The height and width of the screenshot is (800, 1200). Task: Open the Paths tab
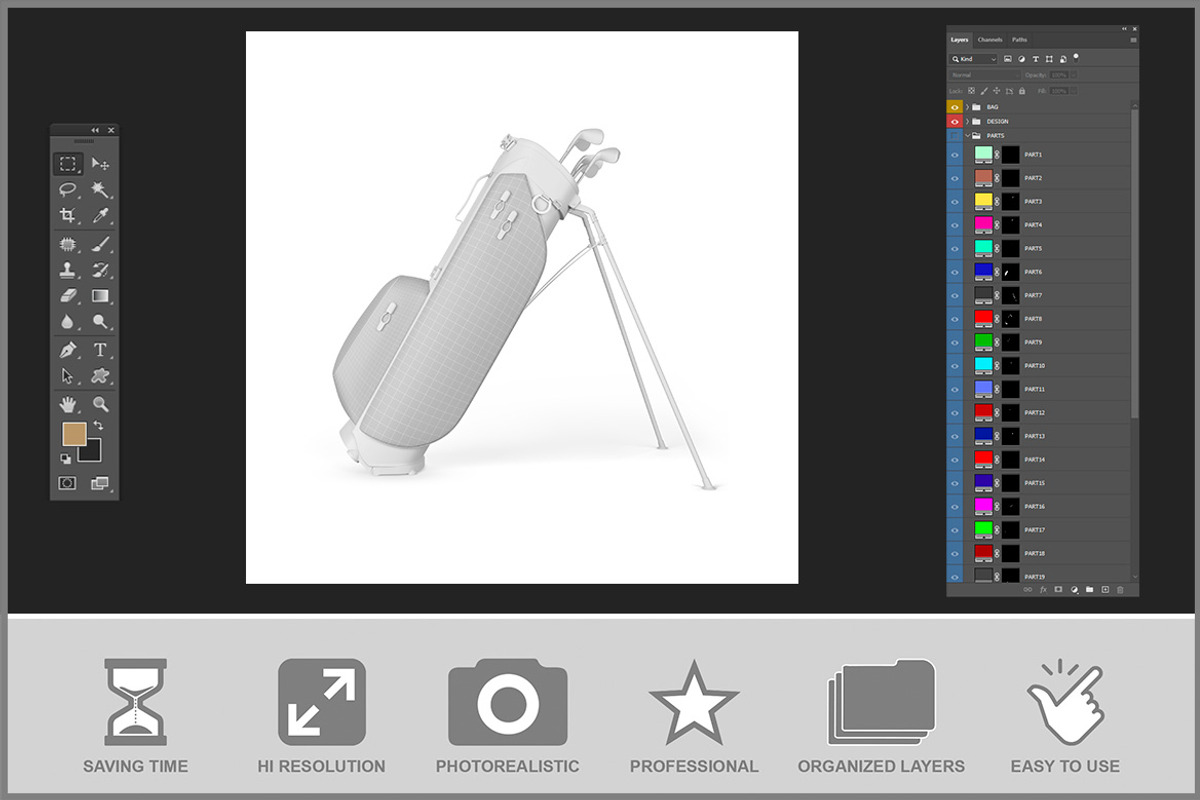[x=1019, y=40]
